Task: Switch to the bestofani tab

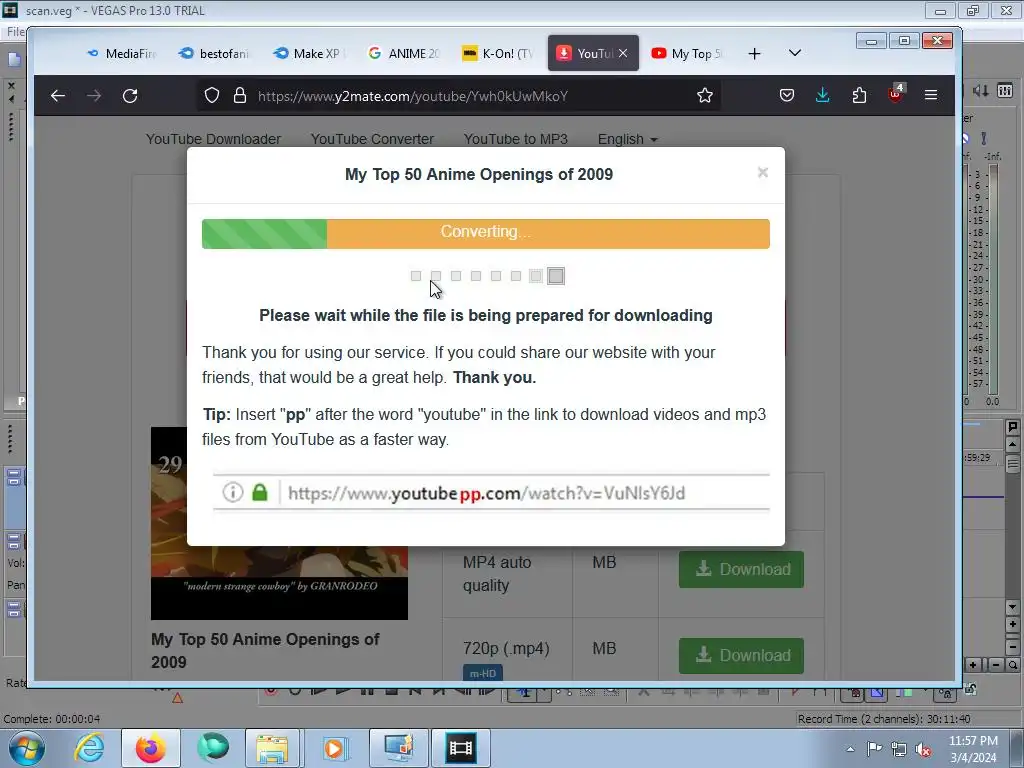Action: (x=214, y=54)
